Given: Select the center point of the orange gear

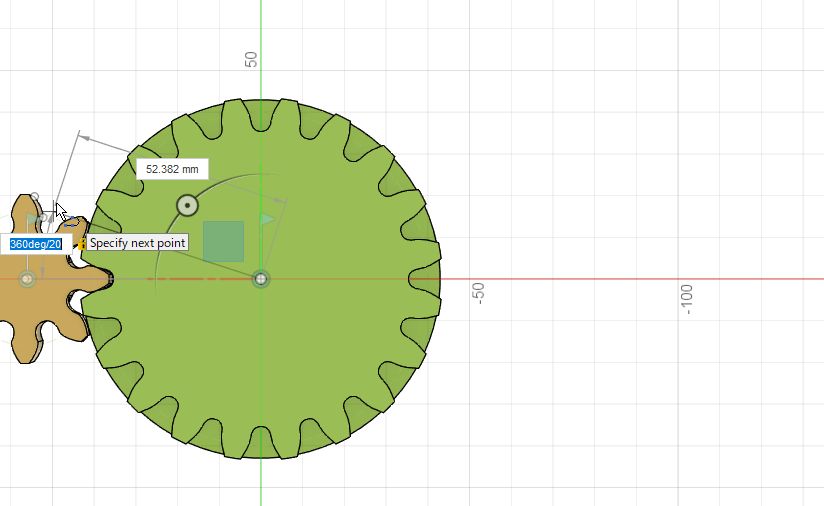Looking at the screenshot, I should pyautogui.click(x=27, y=279).
